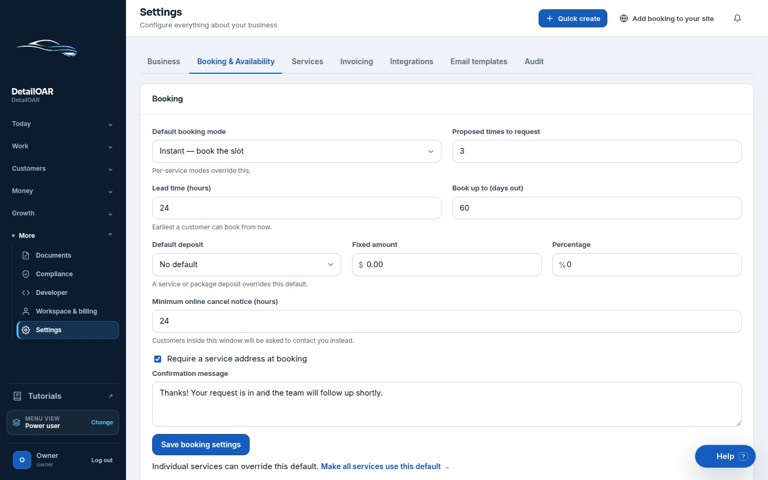Click the 'Settings' page title text

tap(161, 12)
